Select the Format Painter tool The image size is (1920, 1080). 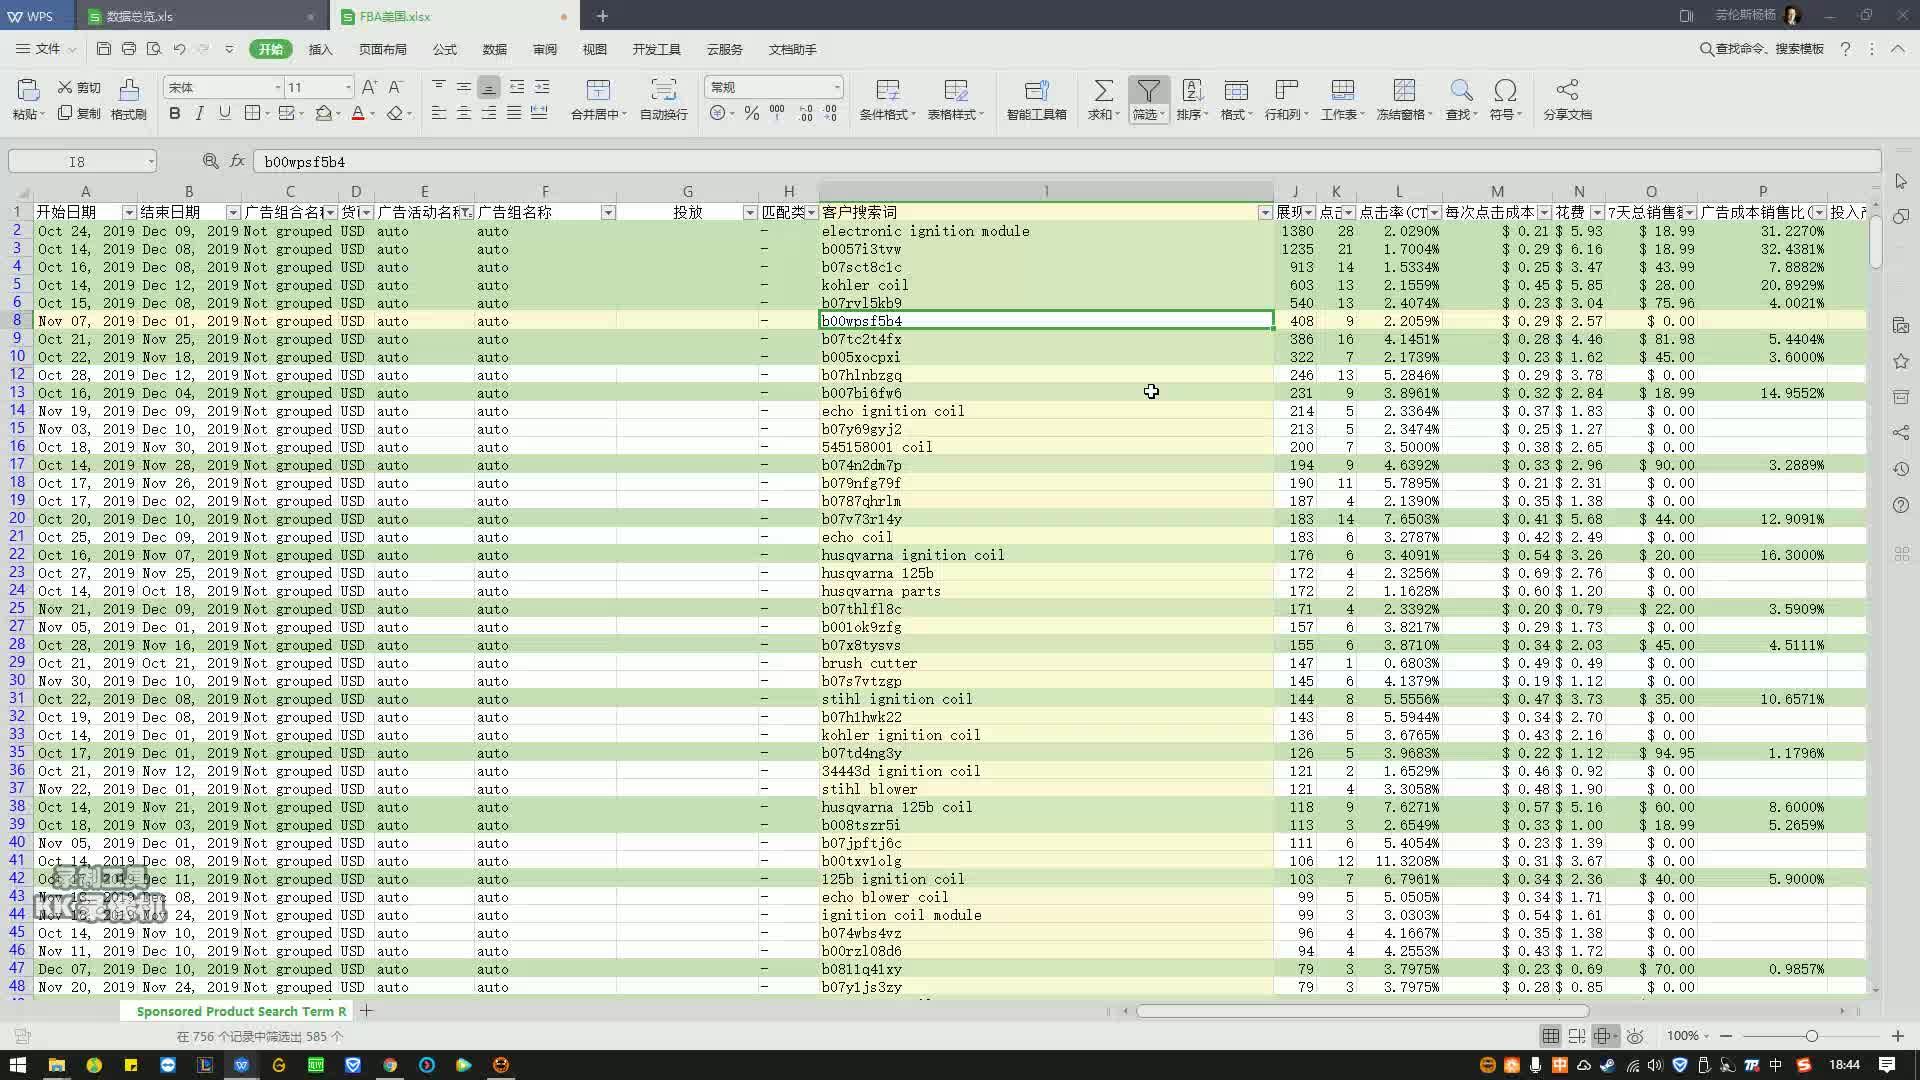point(128,100)
